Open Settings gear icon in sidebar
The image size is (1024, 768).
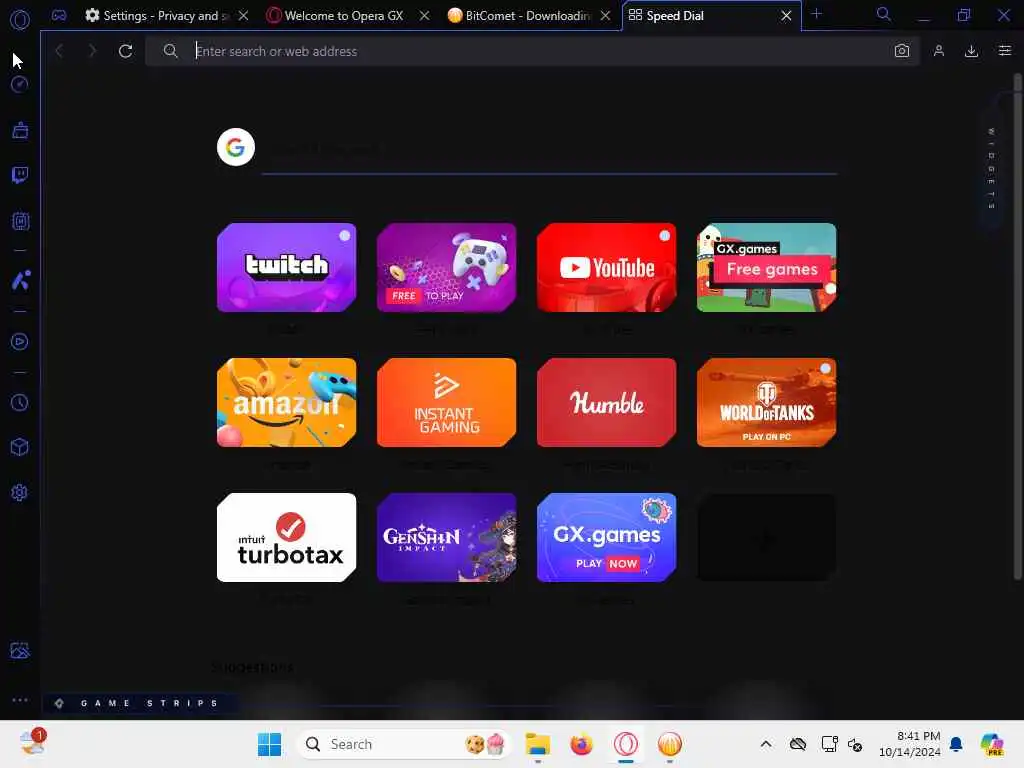(20, 492)
